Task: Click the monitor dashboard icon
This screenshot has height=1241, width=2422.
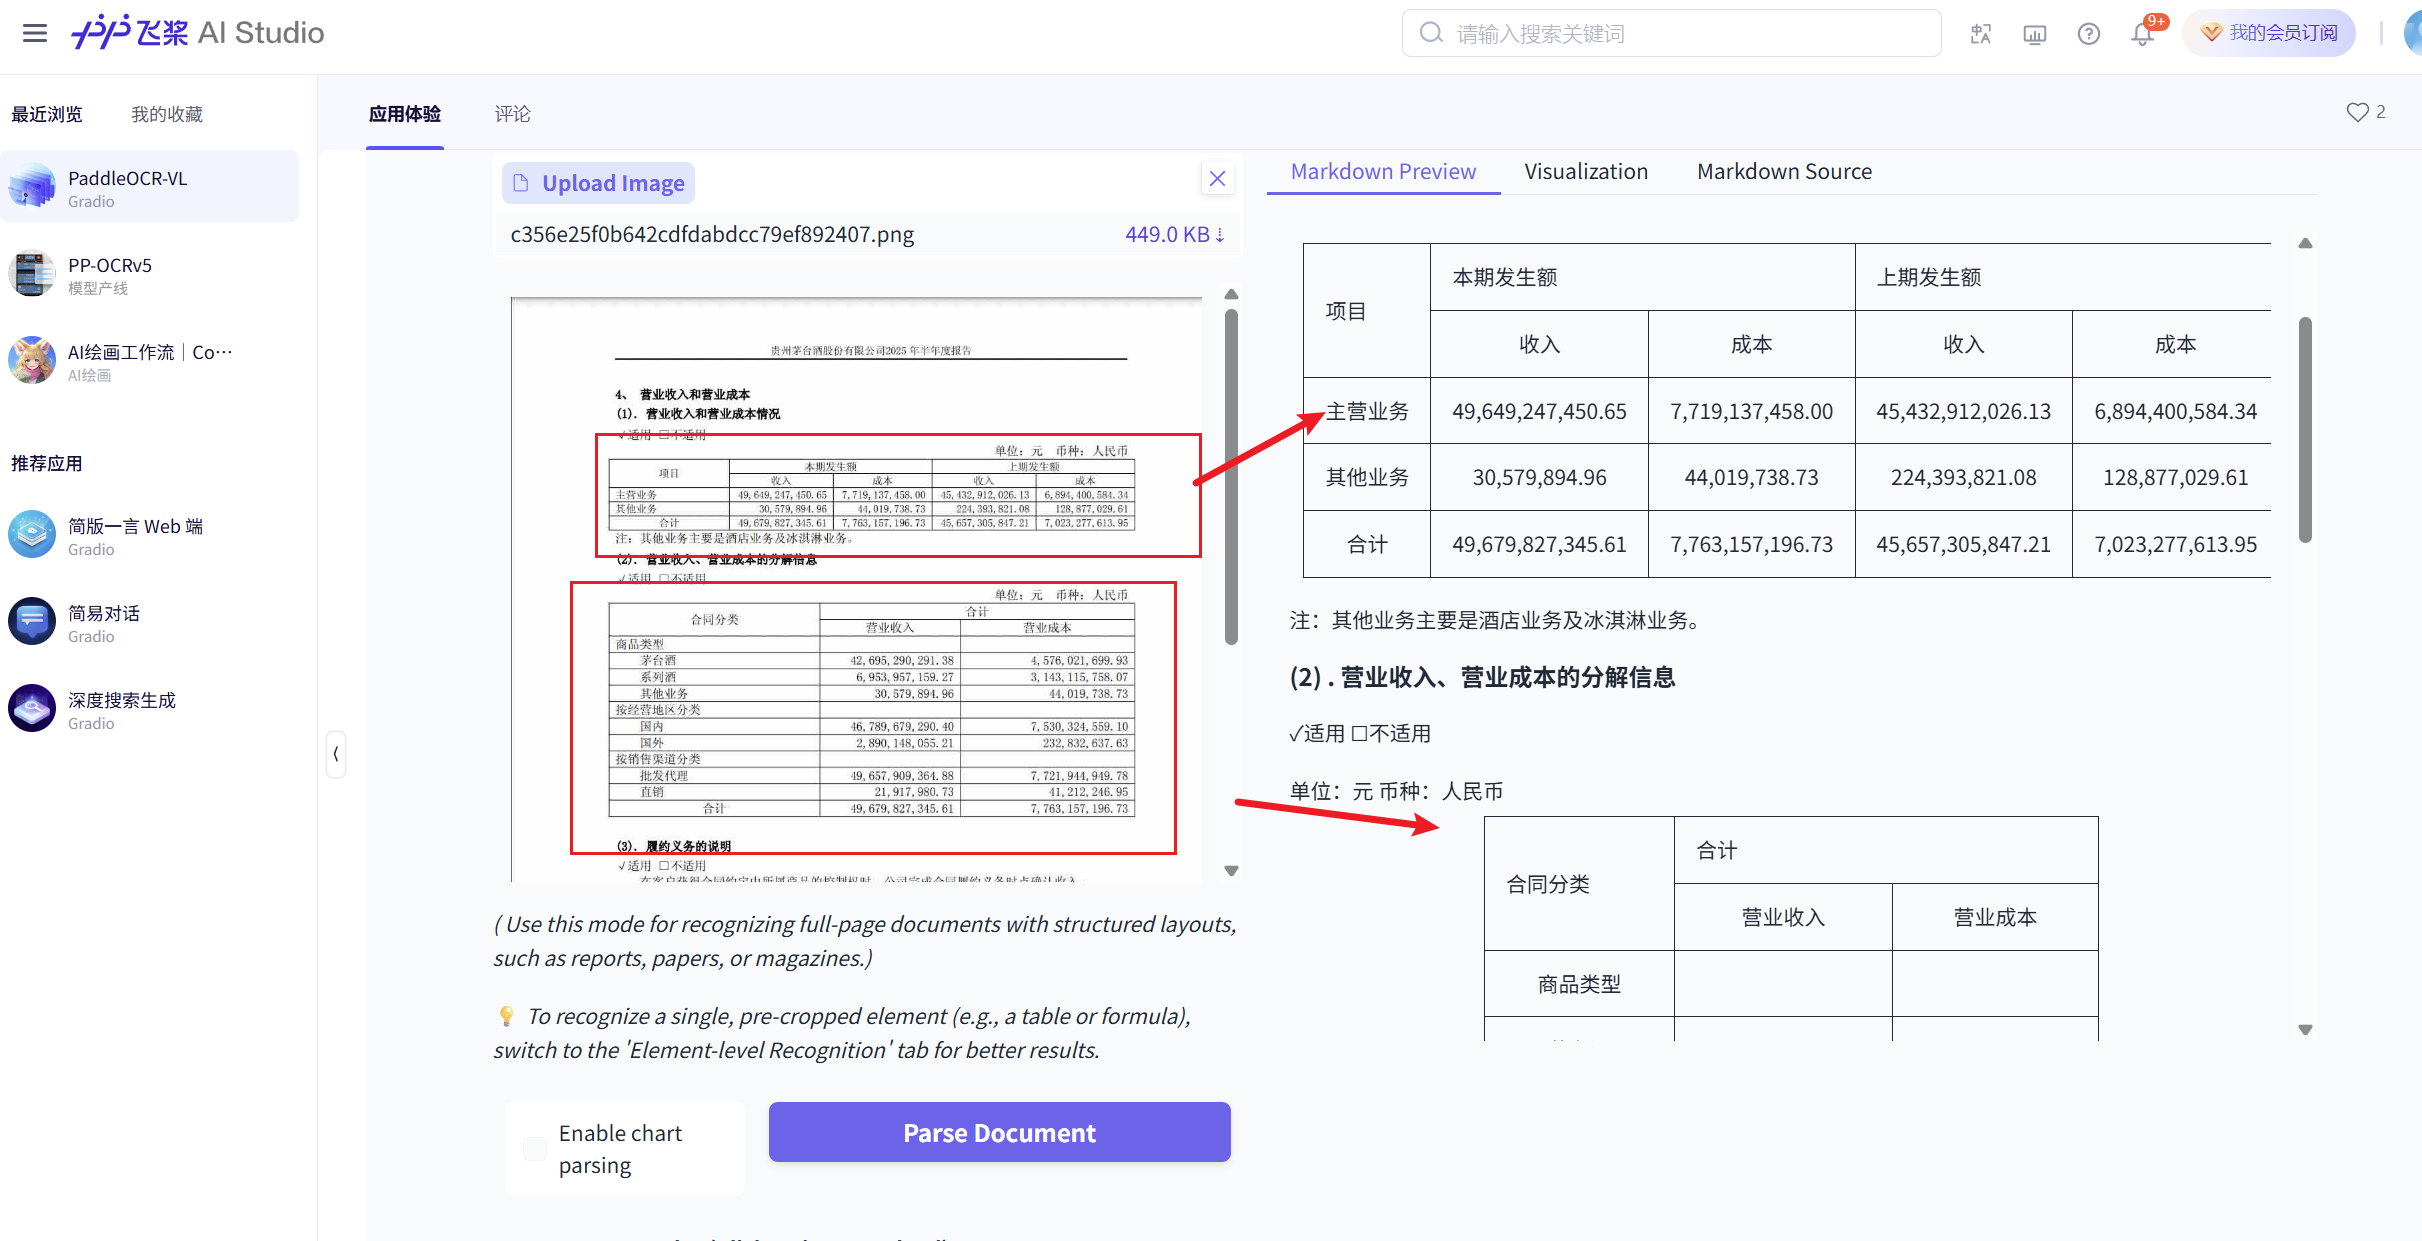Action: 2034,34
